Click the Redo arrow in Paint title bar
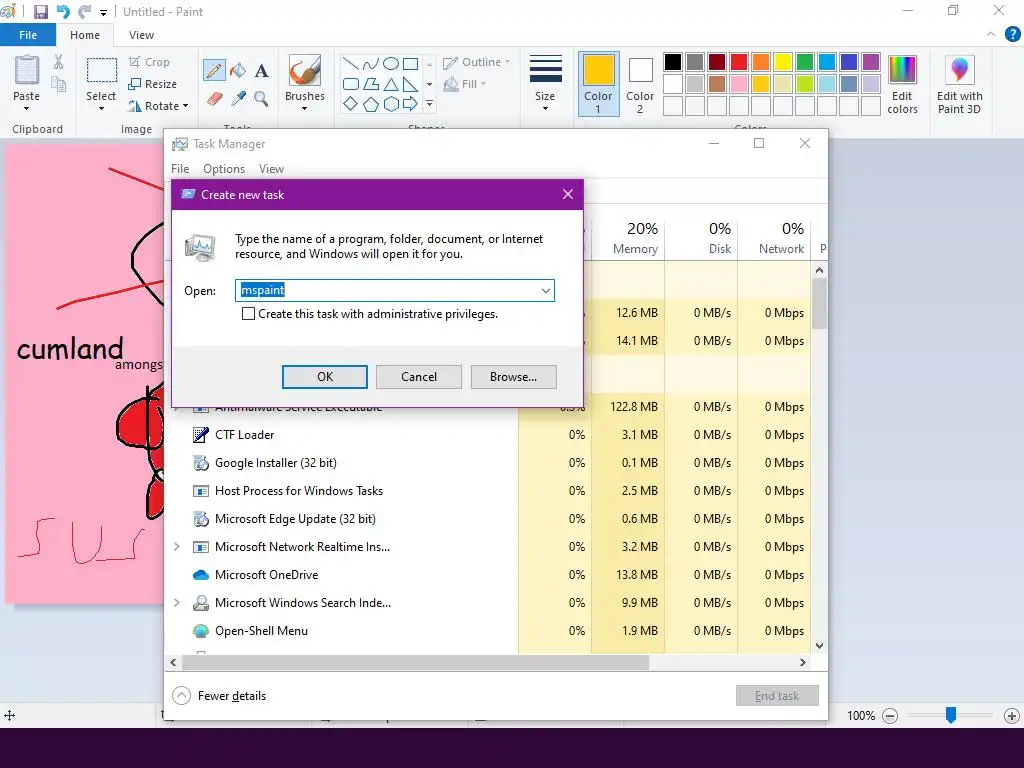 pyautogui.click(x=85, y=12)
